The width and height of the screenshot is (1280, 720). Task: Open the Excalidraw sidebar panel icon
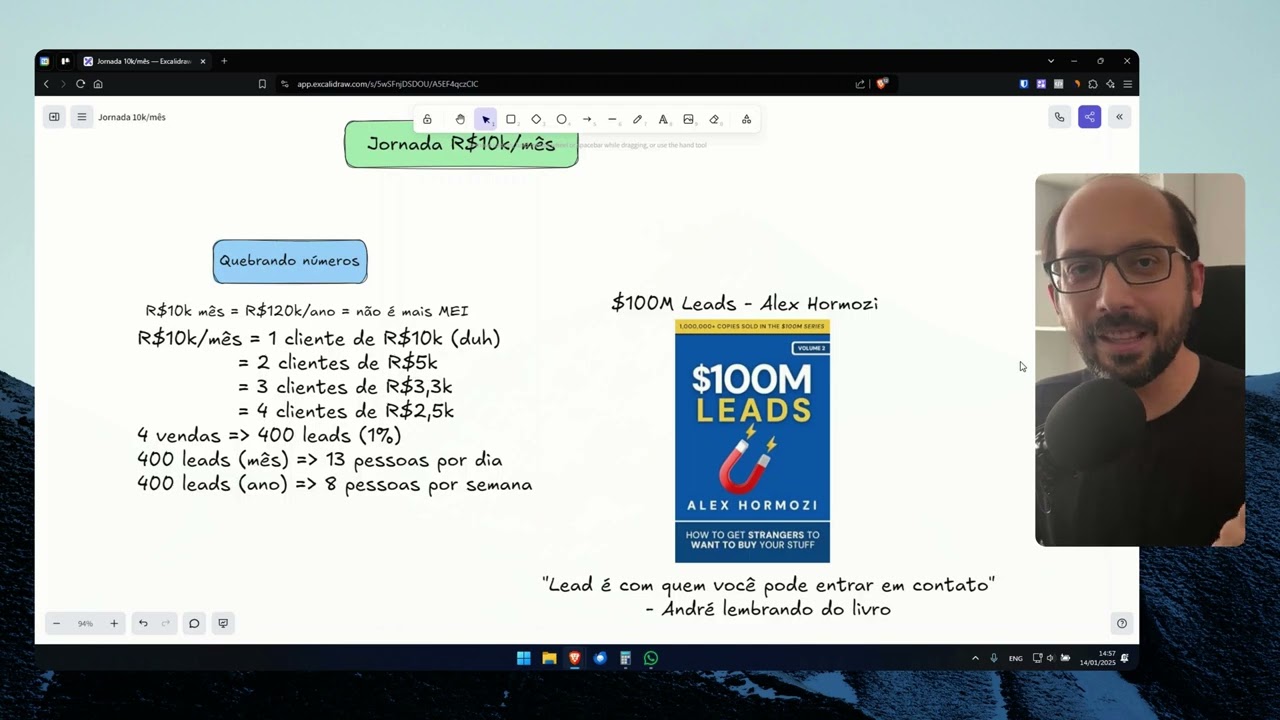click(54, 117)
